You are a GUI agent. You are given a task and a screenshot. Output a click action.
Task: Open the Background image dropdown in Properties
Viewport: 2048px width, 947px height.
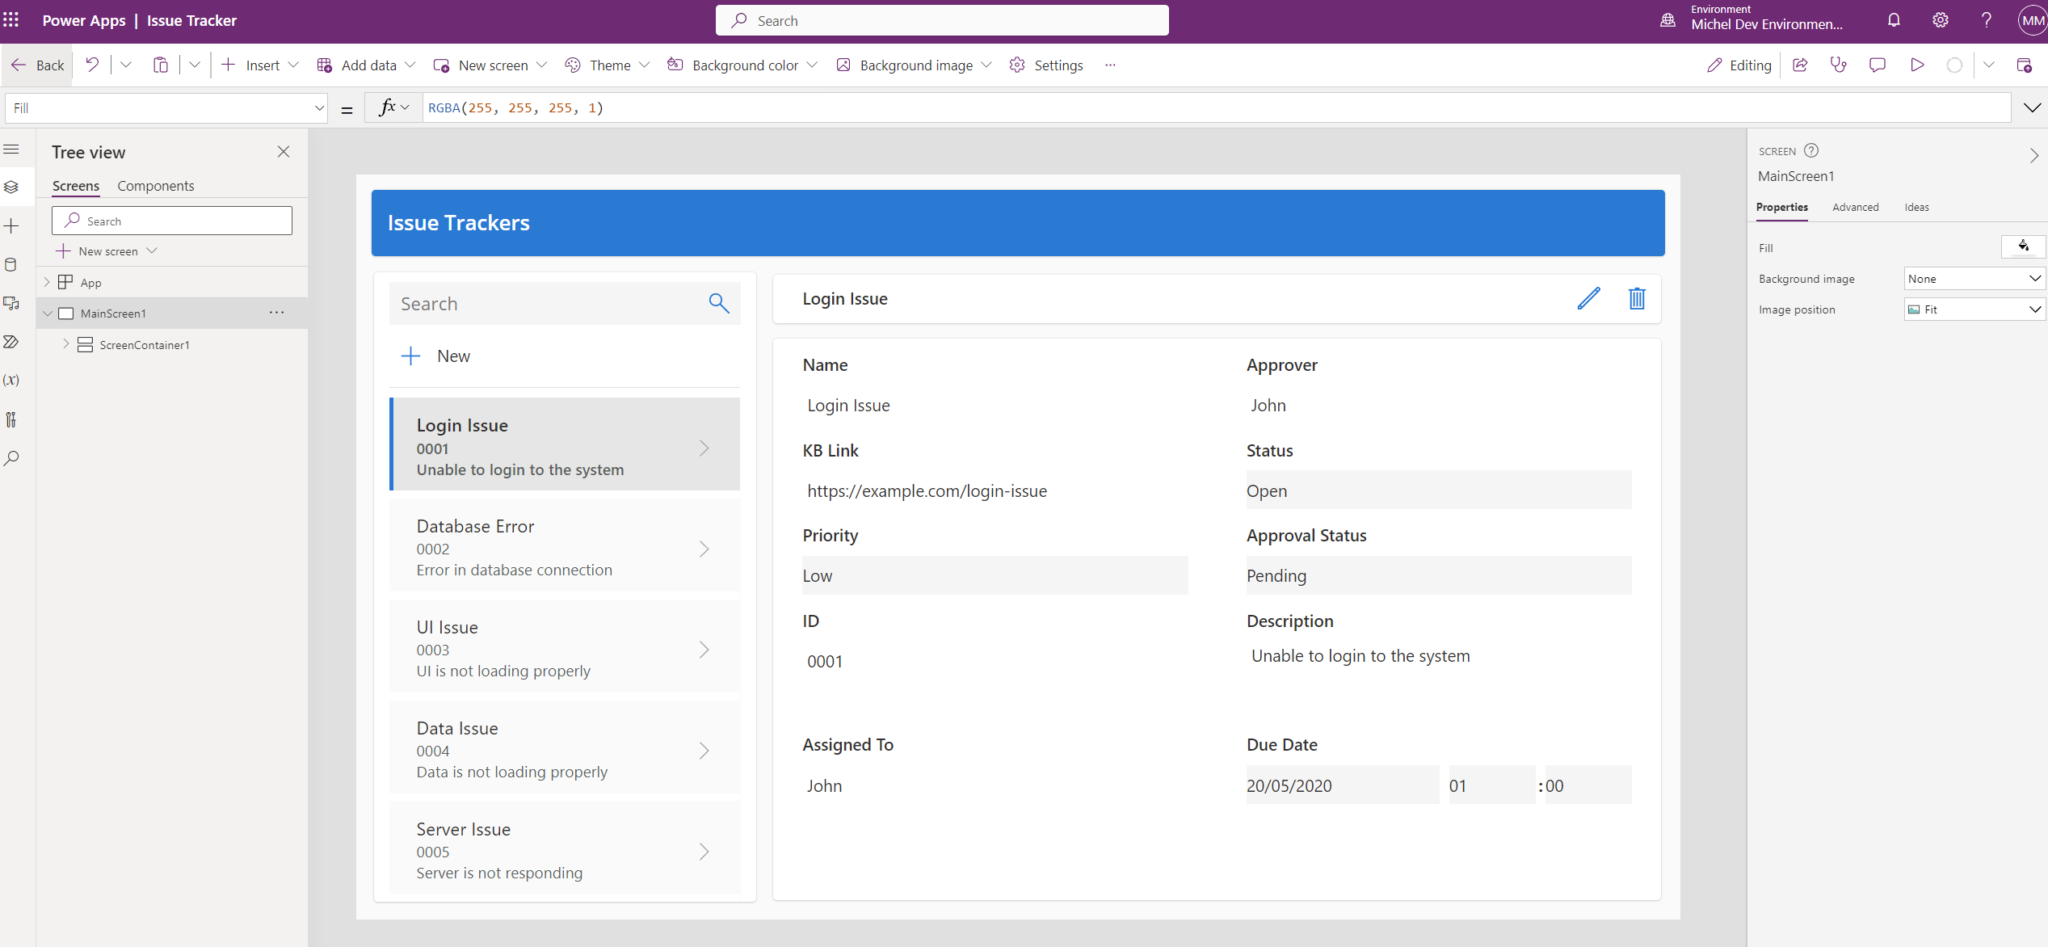[1972, 278]
